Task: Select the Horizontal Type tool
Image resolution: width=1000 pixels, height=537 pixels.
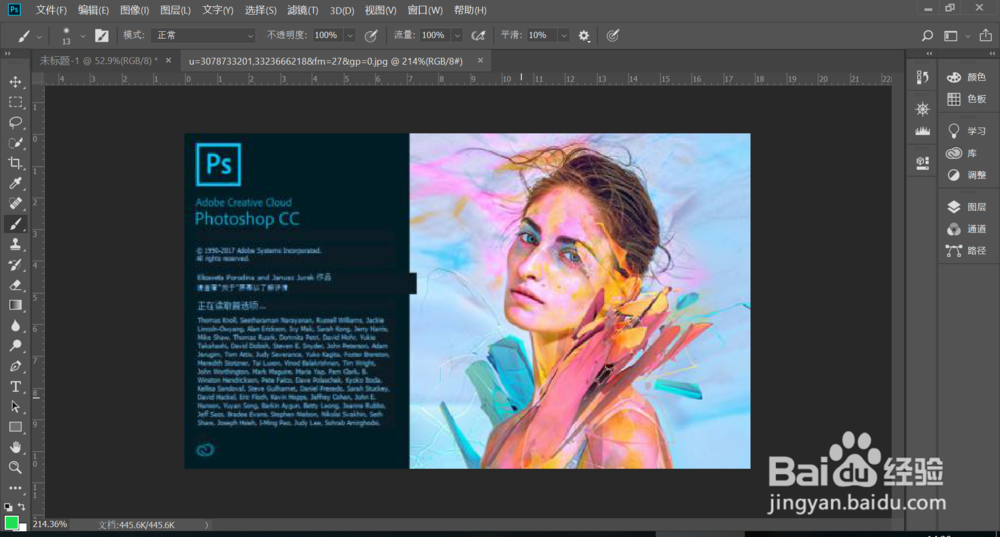Action: point(15,386)
